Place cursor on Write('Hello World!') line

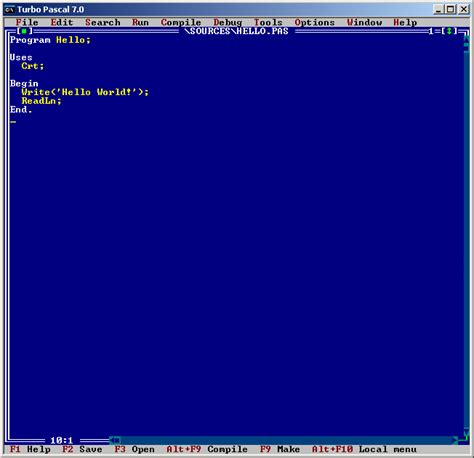tap(85, 92)
